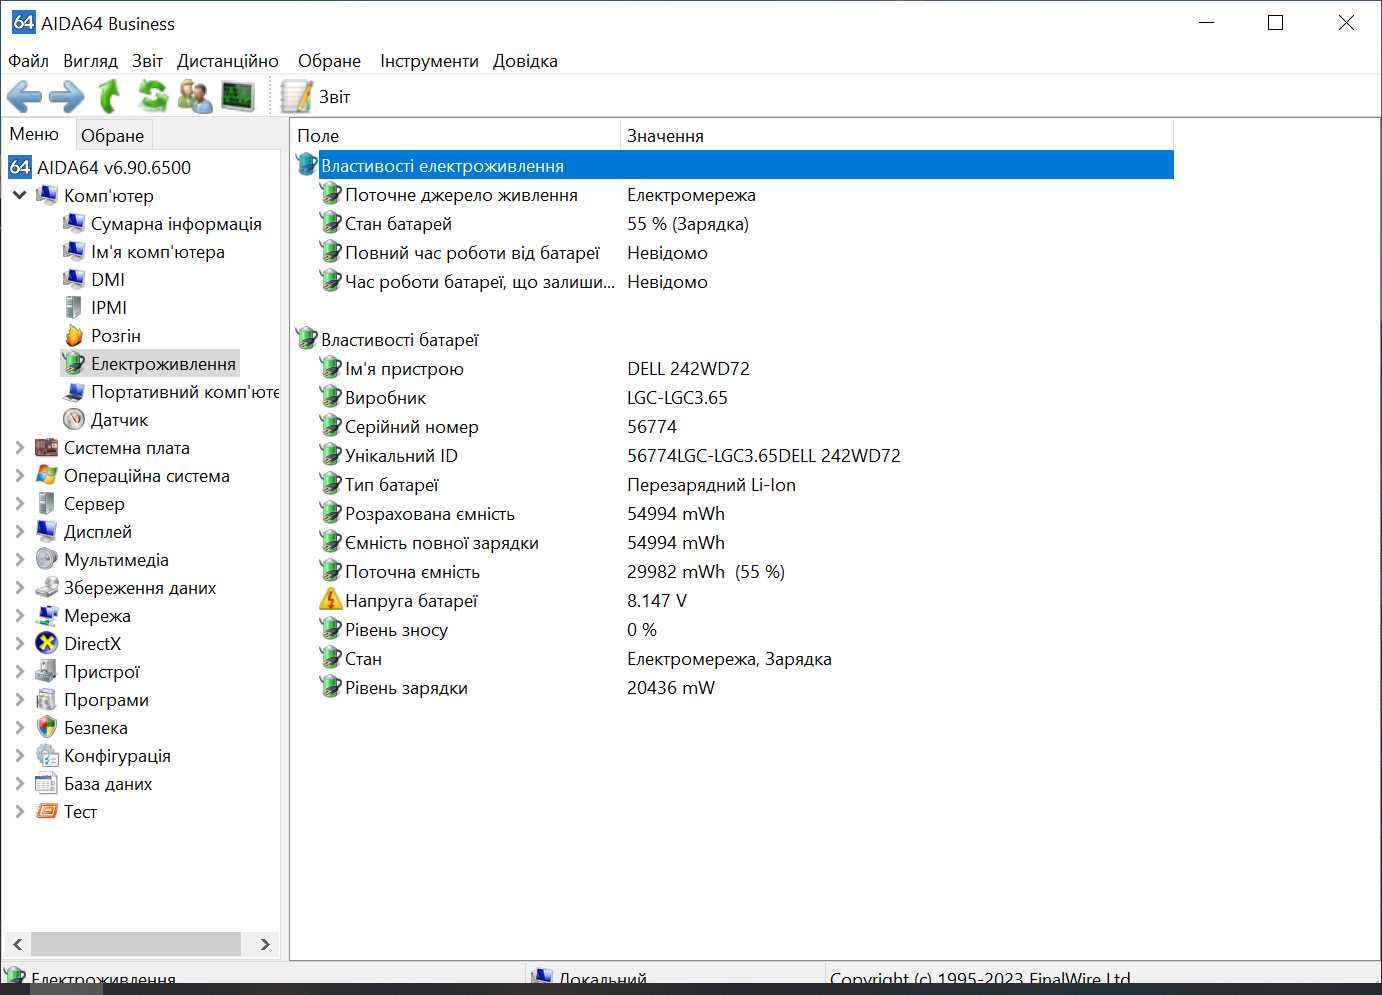Image resolution: width=1382 pixels, height=995 pixels.
Task: Click sidebar horizontal scrollbar right arrow
Action: pyautogui.click(x=265, y=944)
